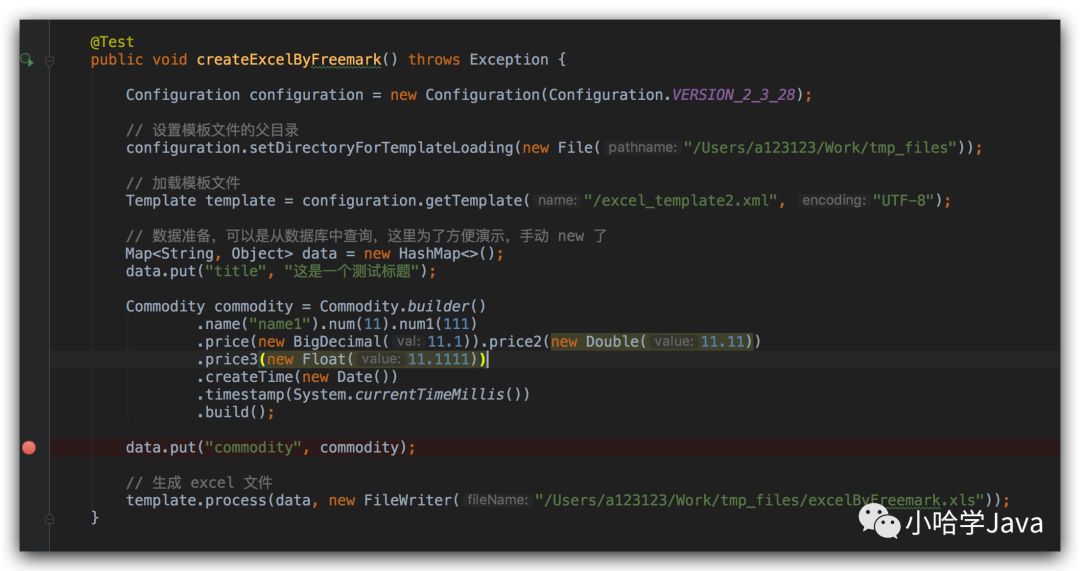Click the encoding inlay hint label
1080x571 pixels.
pyautogui.click(x=833, y=200)
